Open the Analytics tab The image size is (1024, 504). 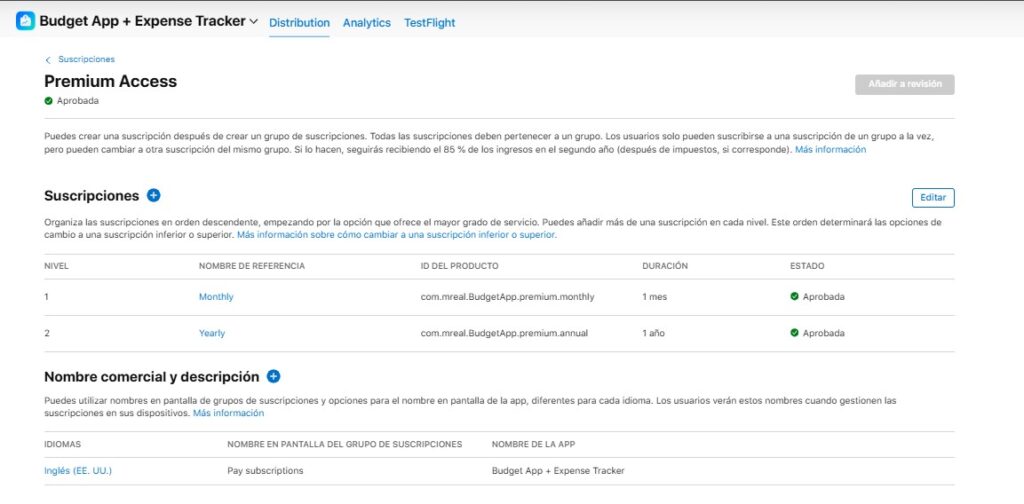tap(366, 23)
